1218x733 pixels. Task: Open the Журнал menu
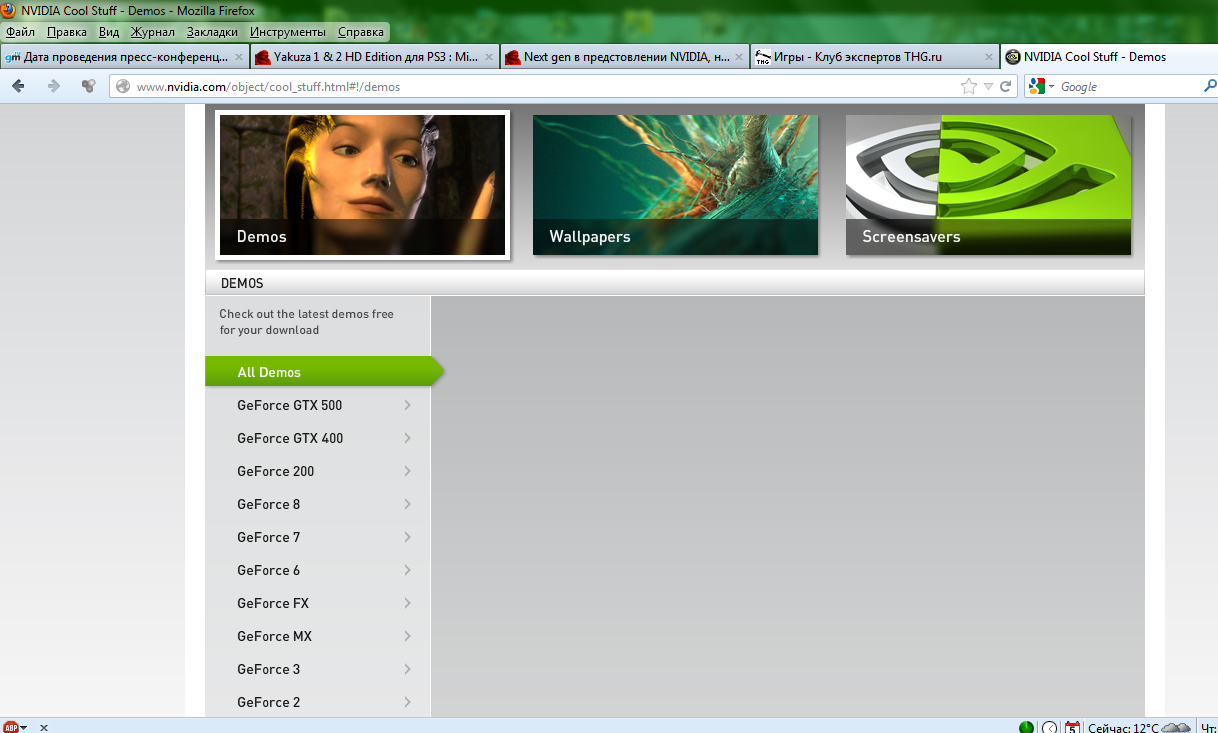point(153,32)
